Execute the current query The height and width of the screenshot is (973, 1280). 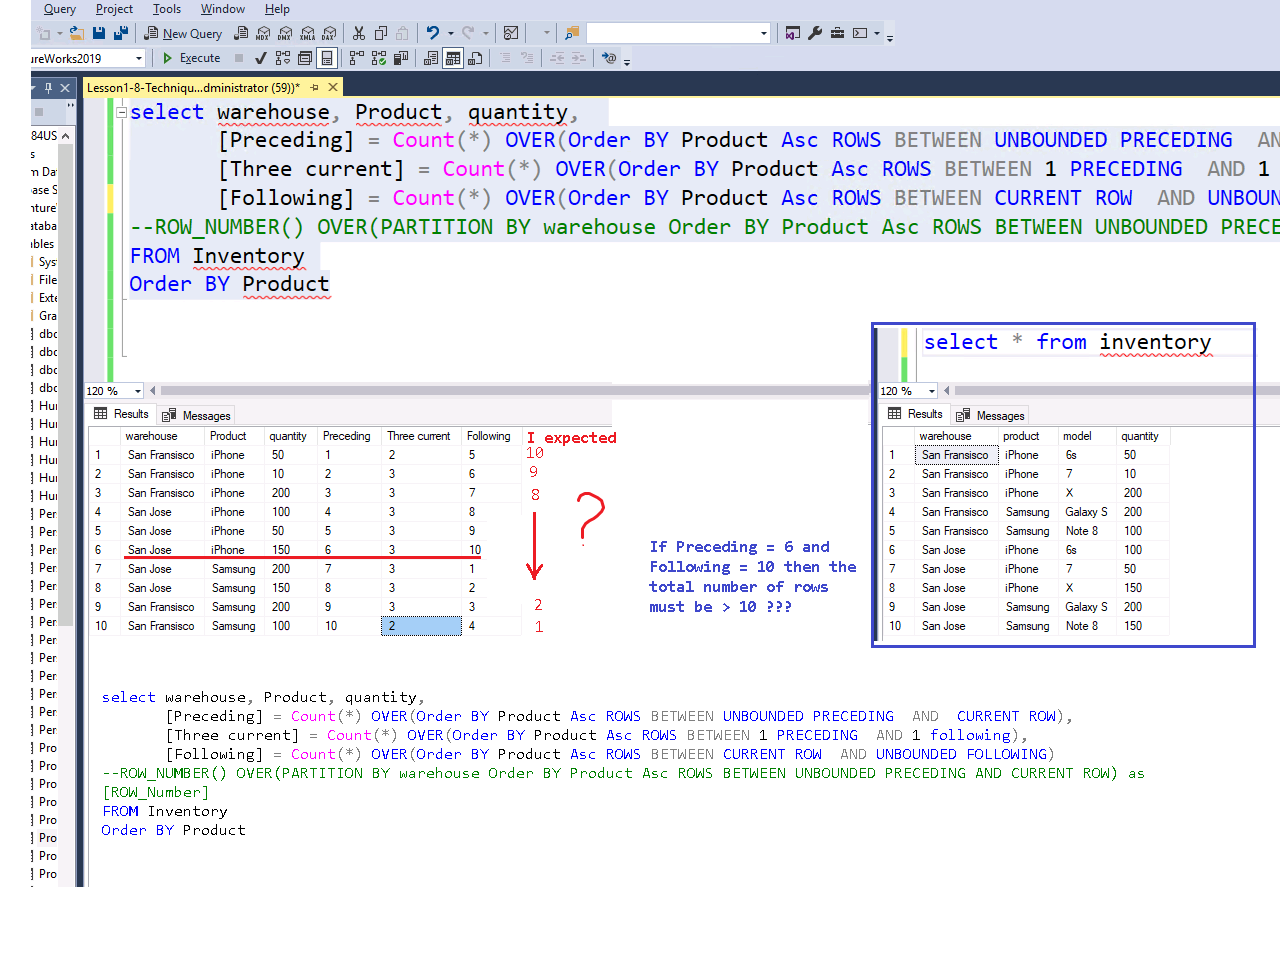pyautogui.click(x=192, y=58)
